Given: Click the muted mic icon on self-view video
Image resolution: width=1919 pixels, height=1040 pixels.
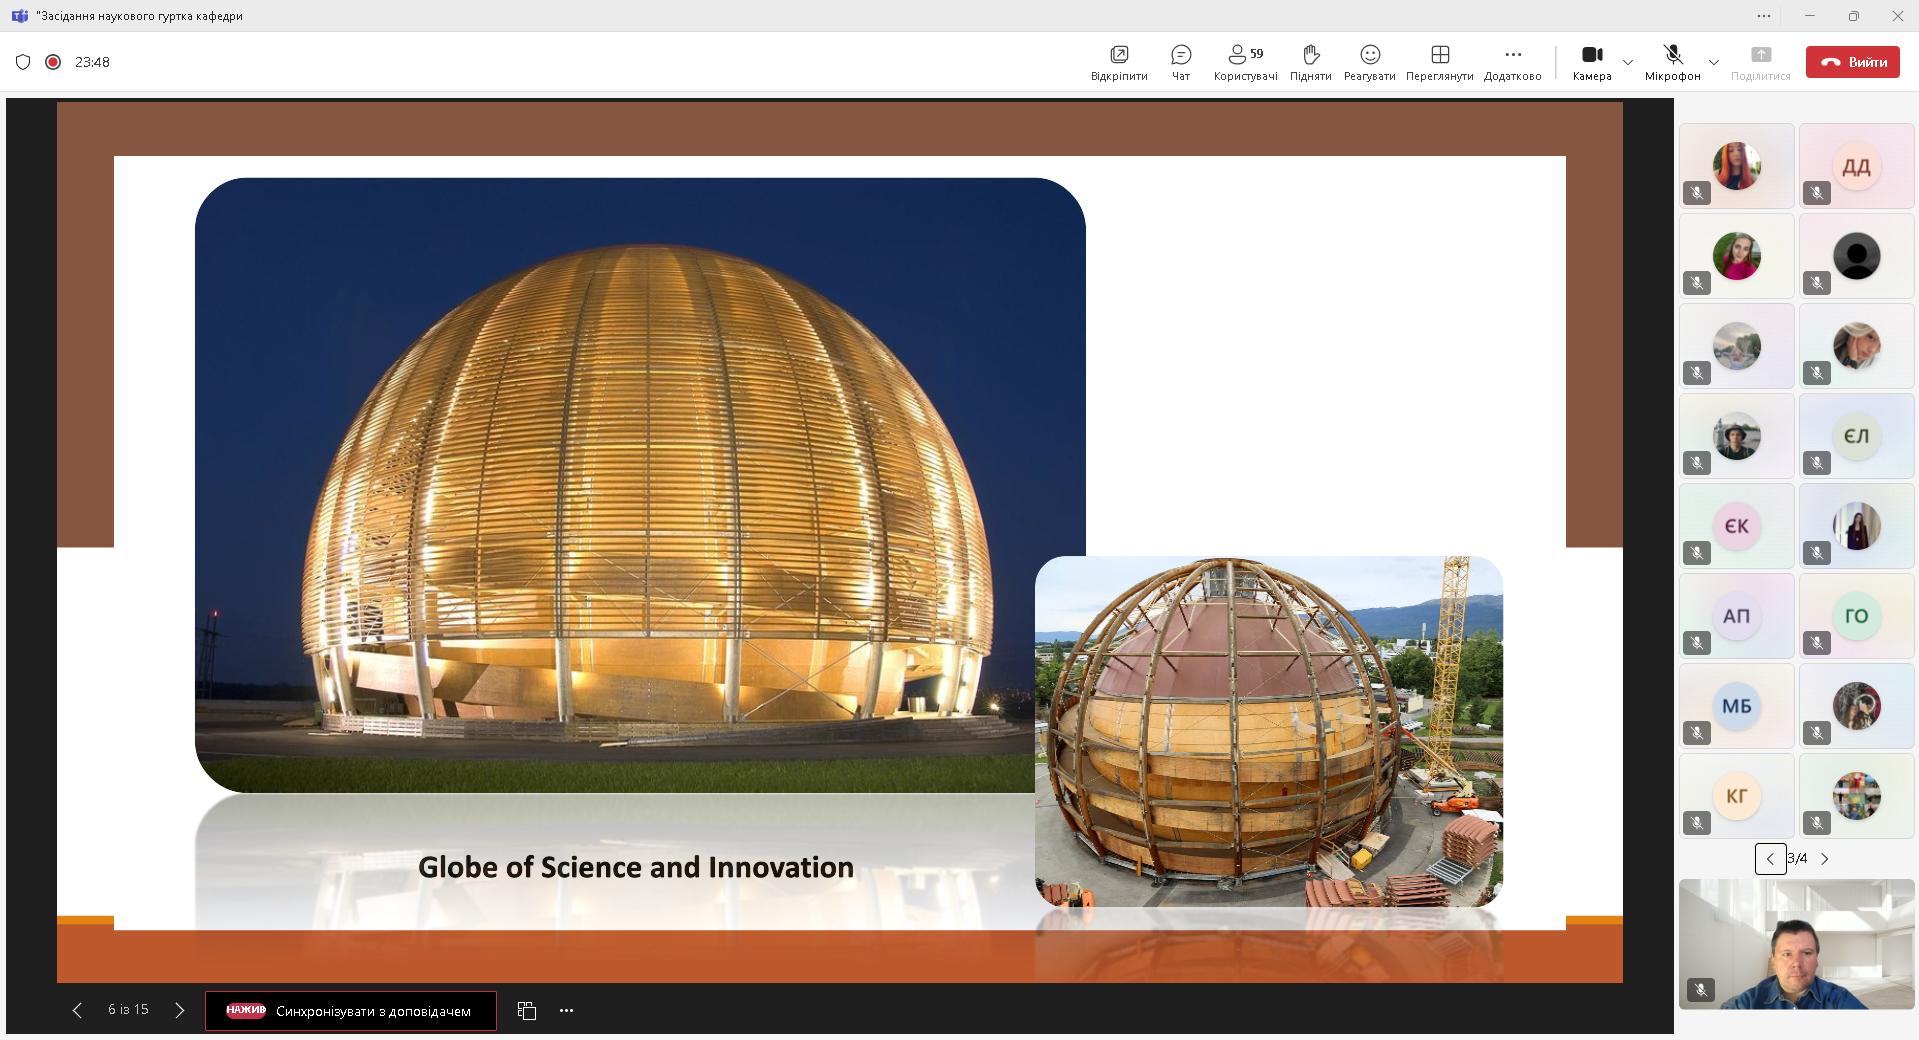Looking at the screenshot, I should click(x=1701, y=990).
